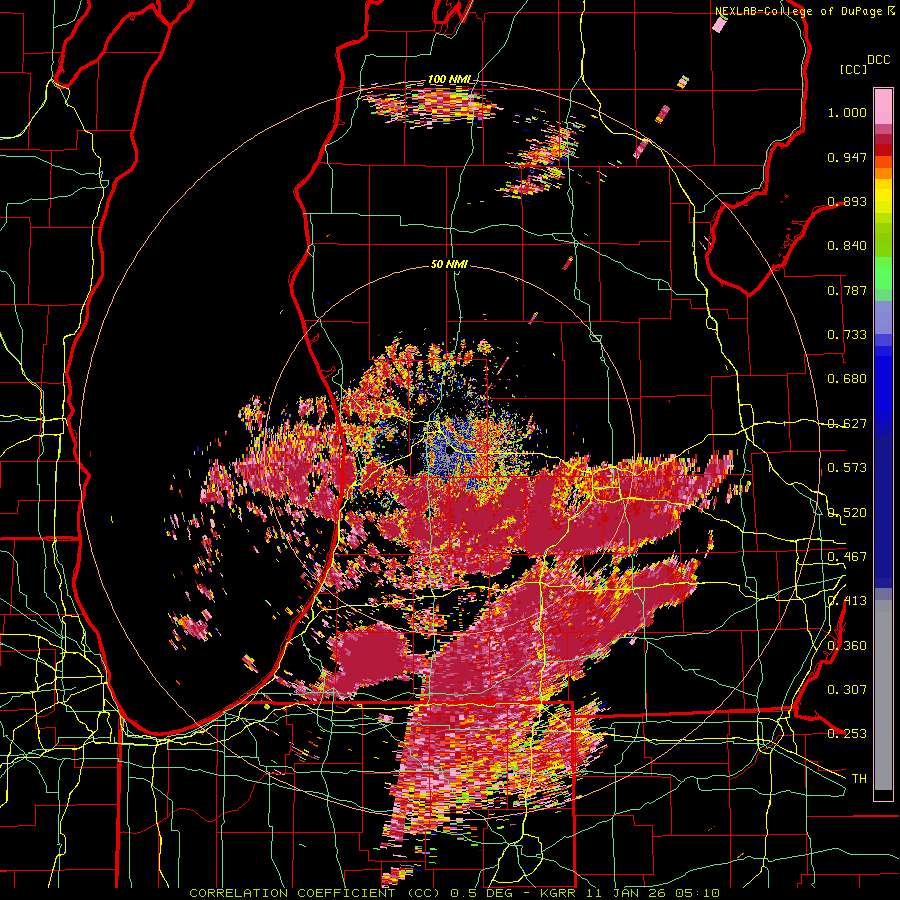Image resolution: width=900 pixels, height=900 pixels.
Task: Pick the light pink top segment of the color bar
Action: coord(883,106)
